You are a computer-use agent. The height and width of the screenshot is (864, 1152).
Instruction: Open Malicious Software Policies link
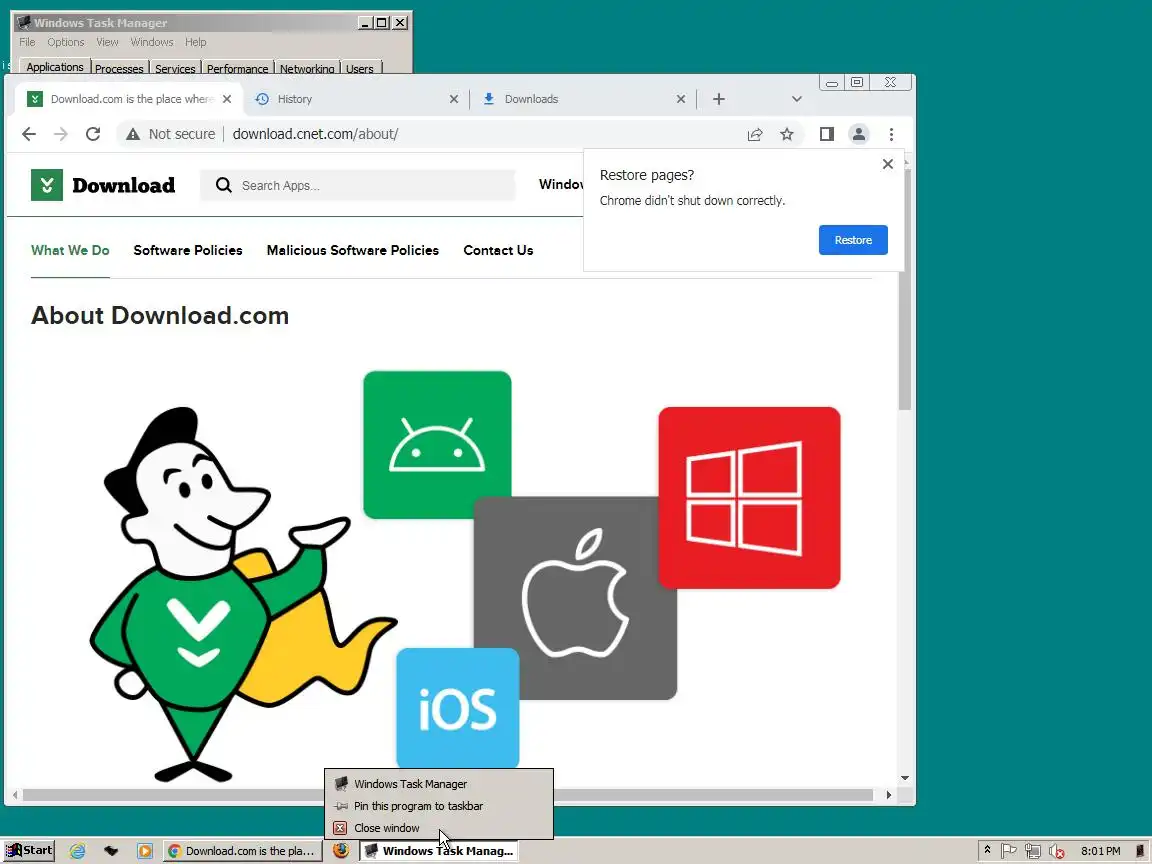click(x=353, y=250)
